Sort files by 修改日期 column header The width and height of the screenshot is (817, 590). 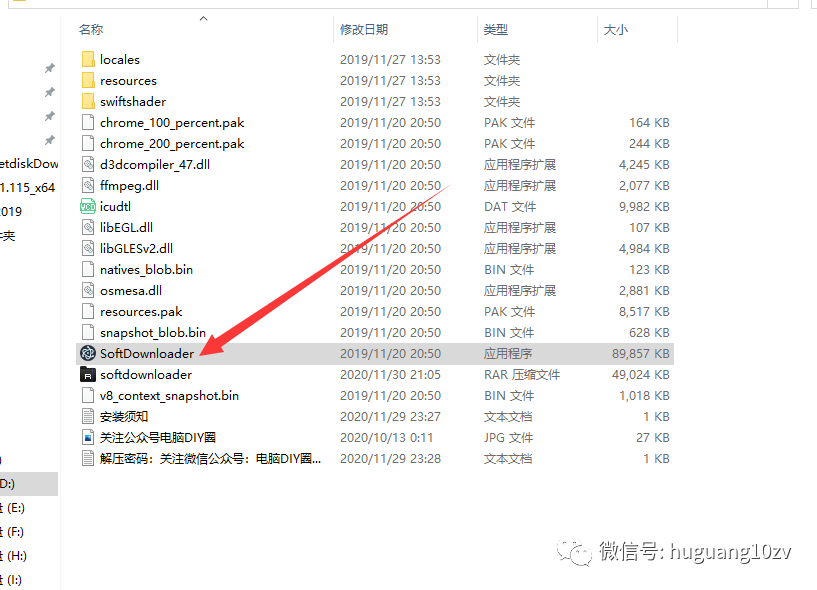click(x=364, y=30)
